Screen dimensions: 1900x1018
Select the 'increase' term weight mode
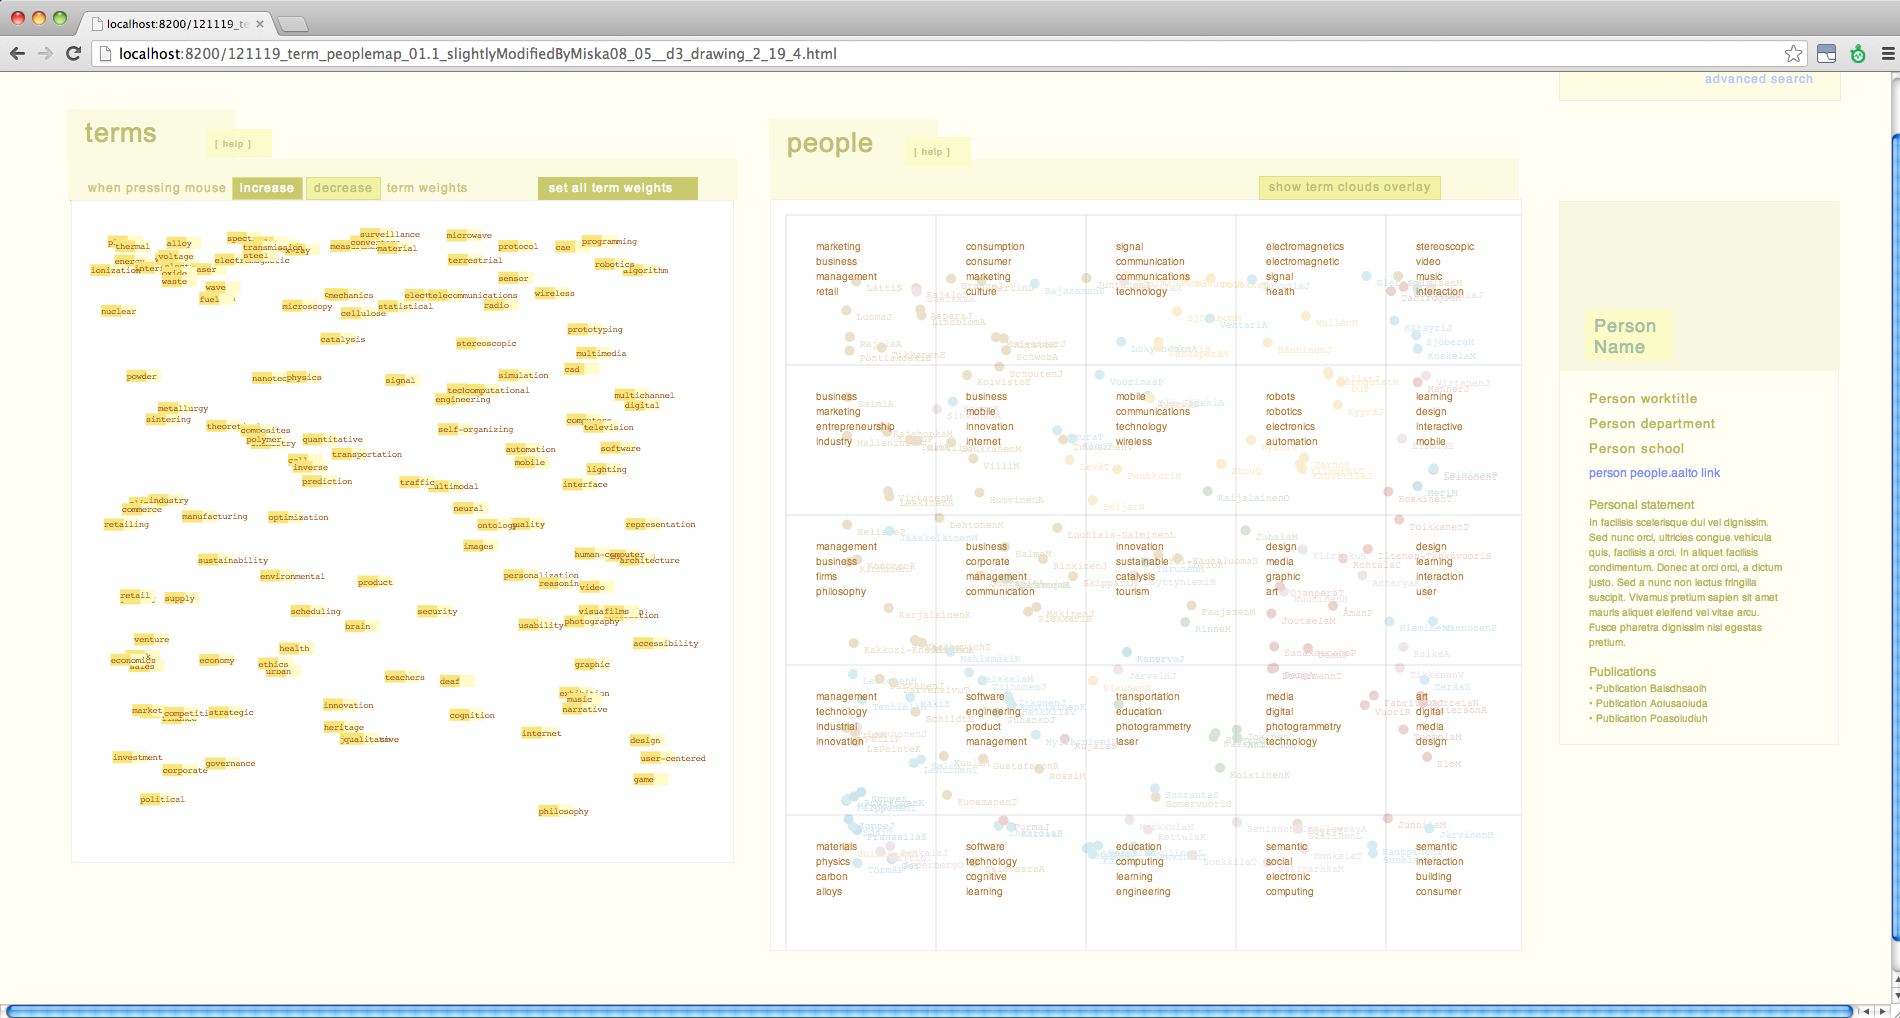coord(267,188)
